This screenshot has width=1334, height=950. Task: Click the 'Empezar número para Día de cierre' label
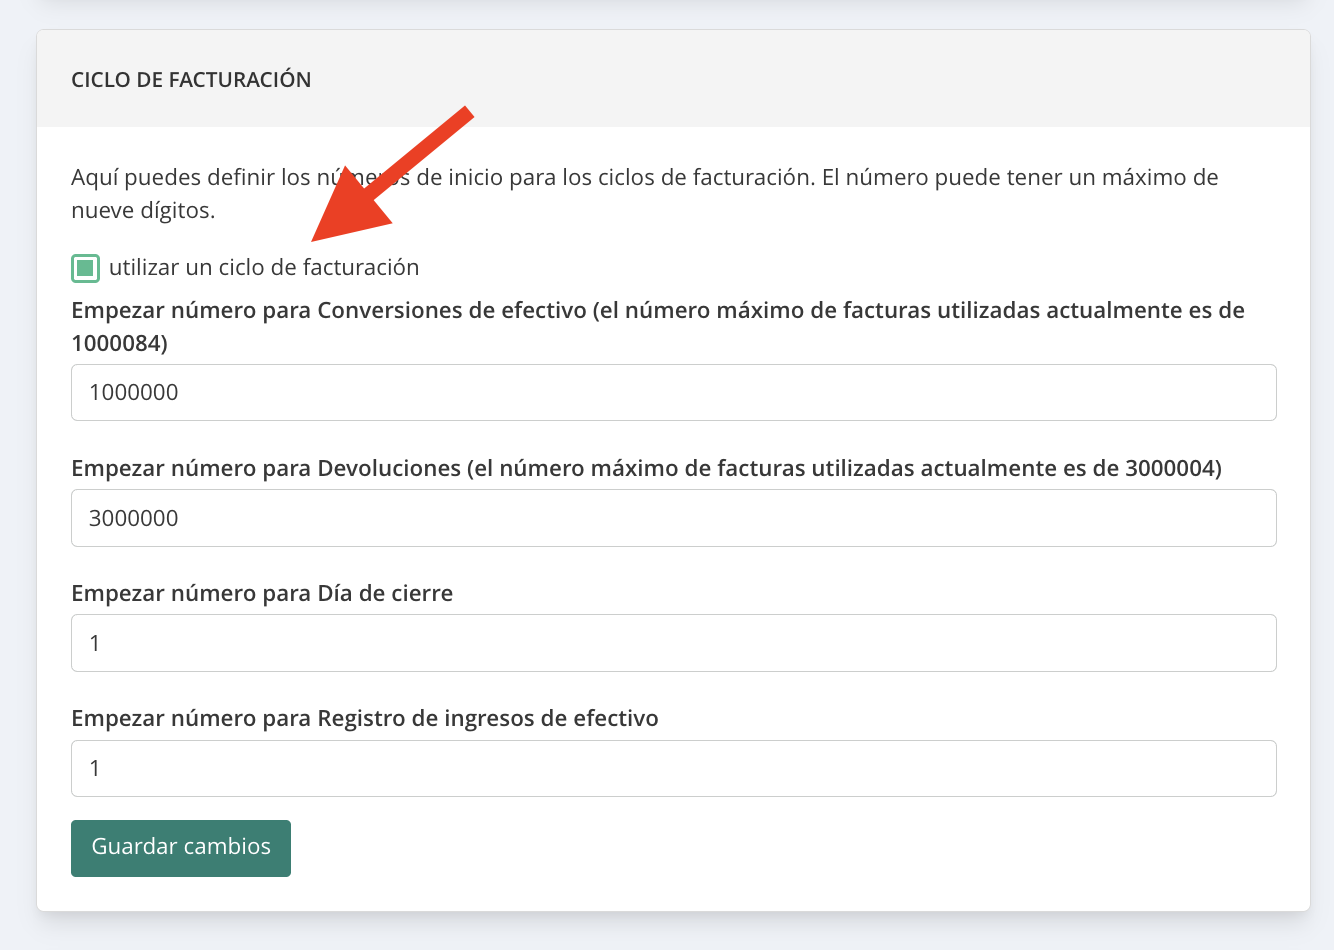(262, 593)
